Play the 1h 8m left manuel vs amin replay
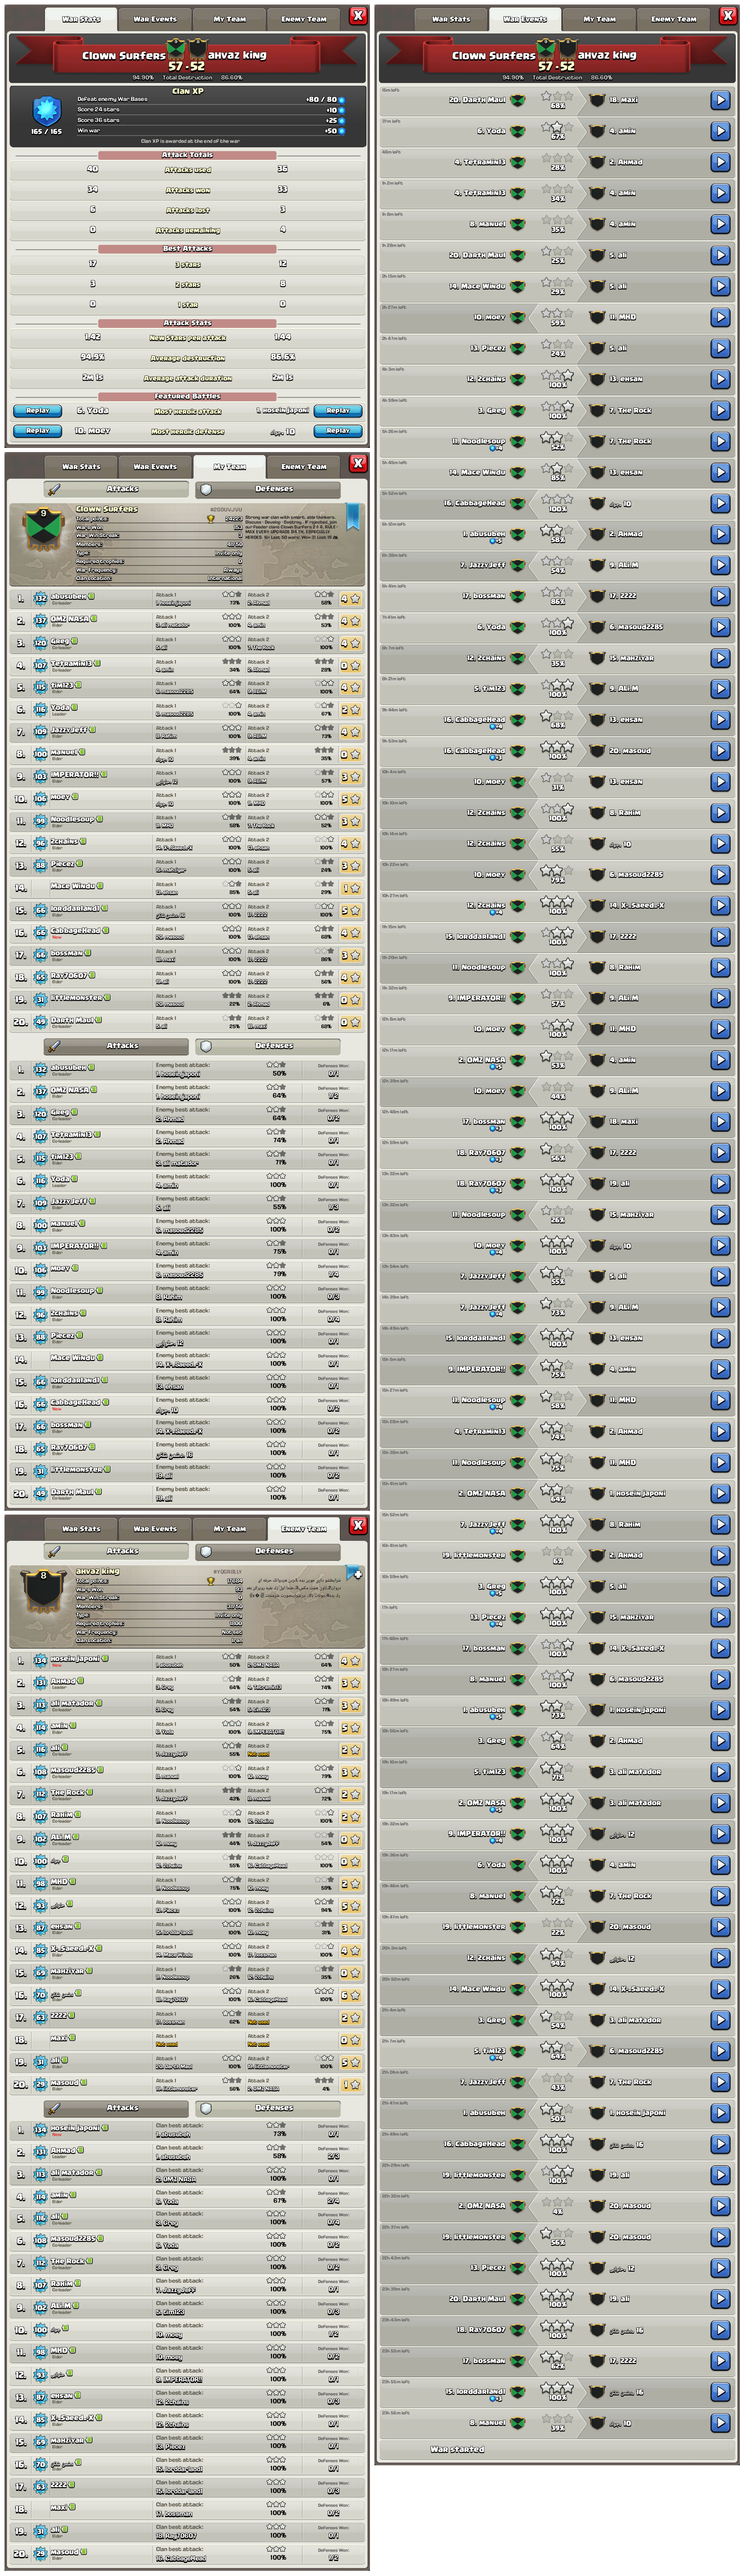This screenshot has height=2576, width=744. point(720,224)
